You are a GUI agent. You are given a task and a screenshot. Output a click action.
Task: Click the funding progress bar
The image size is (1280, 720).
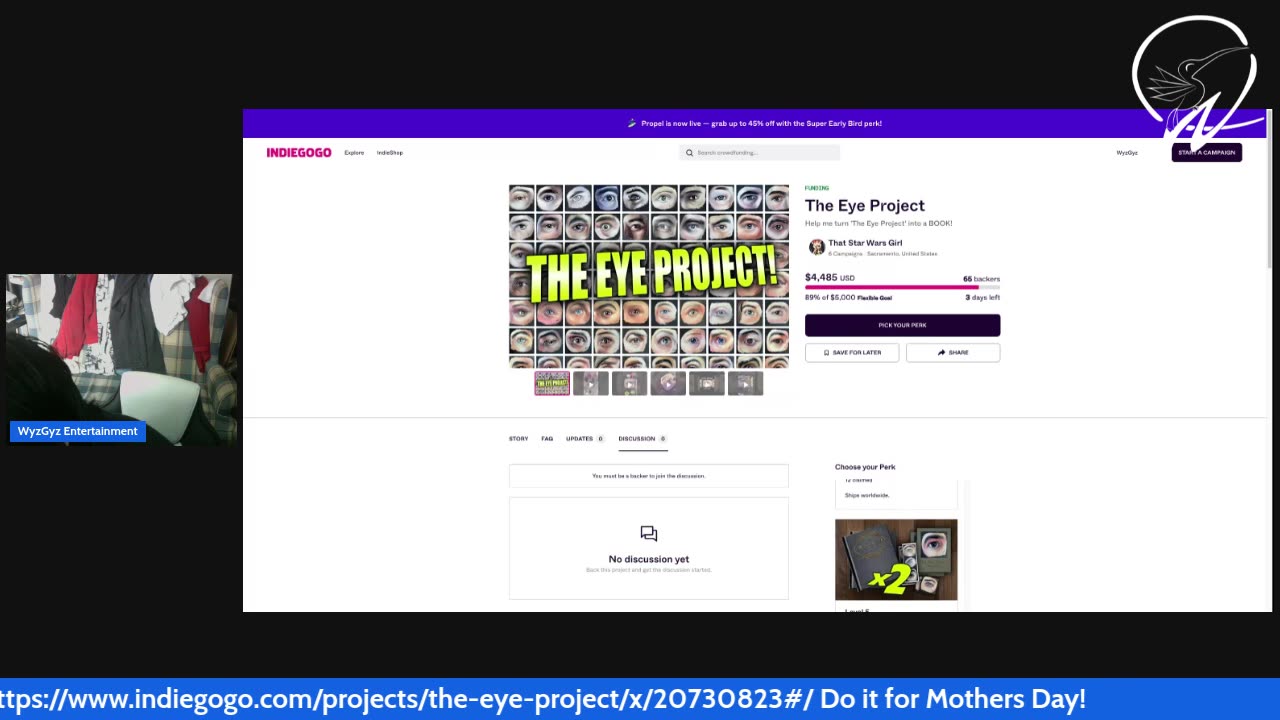[902, 287]
